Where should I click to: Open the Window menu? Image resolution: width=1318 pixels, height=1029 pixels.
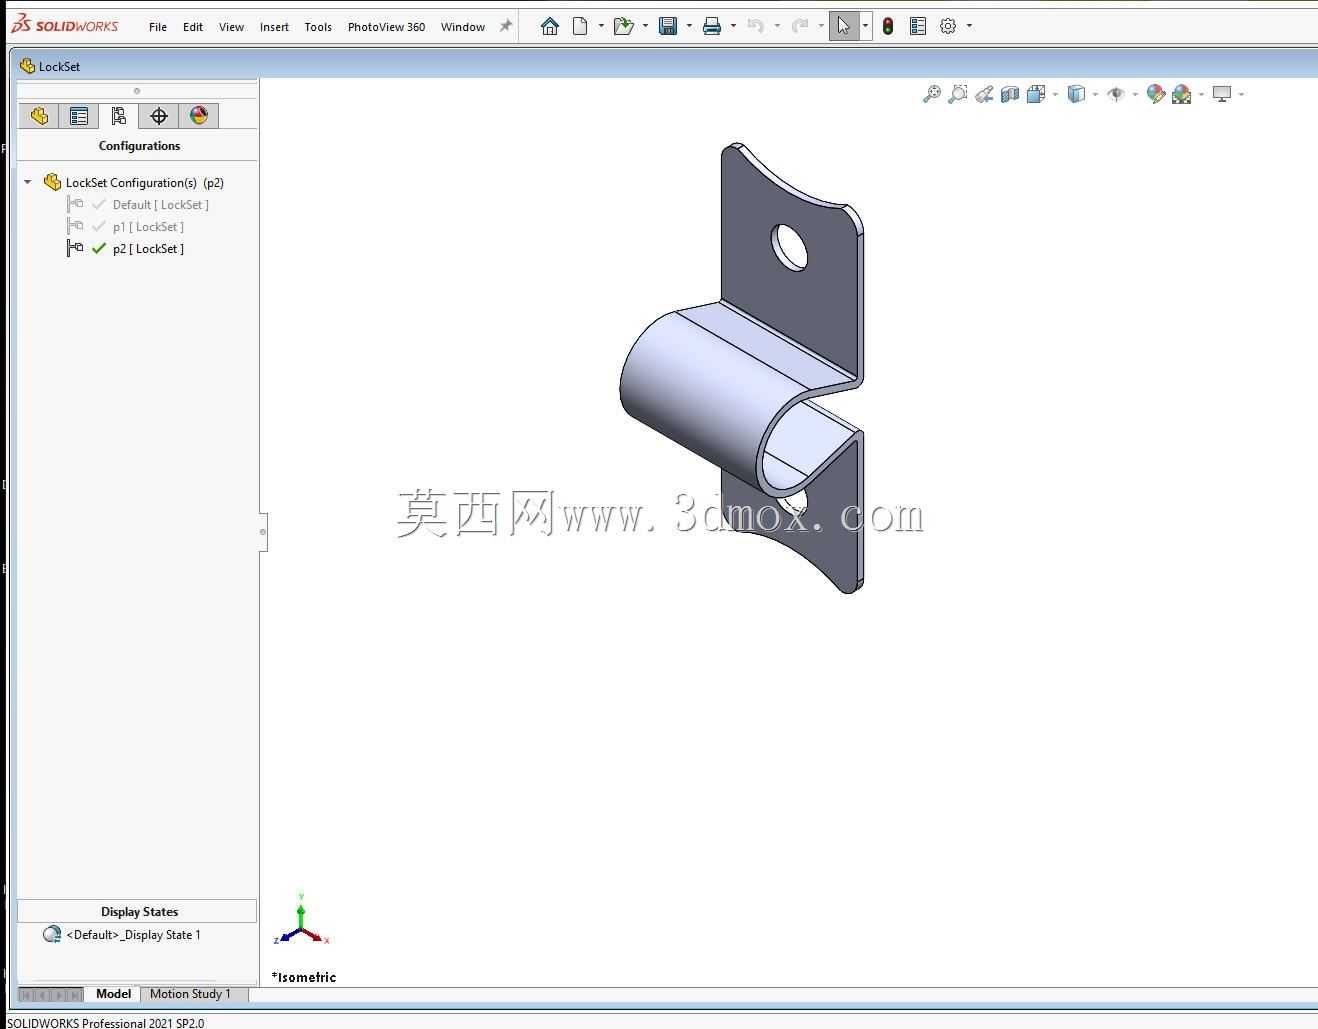(463, 27)
